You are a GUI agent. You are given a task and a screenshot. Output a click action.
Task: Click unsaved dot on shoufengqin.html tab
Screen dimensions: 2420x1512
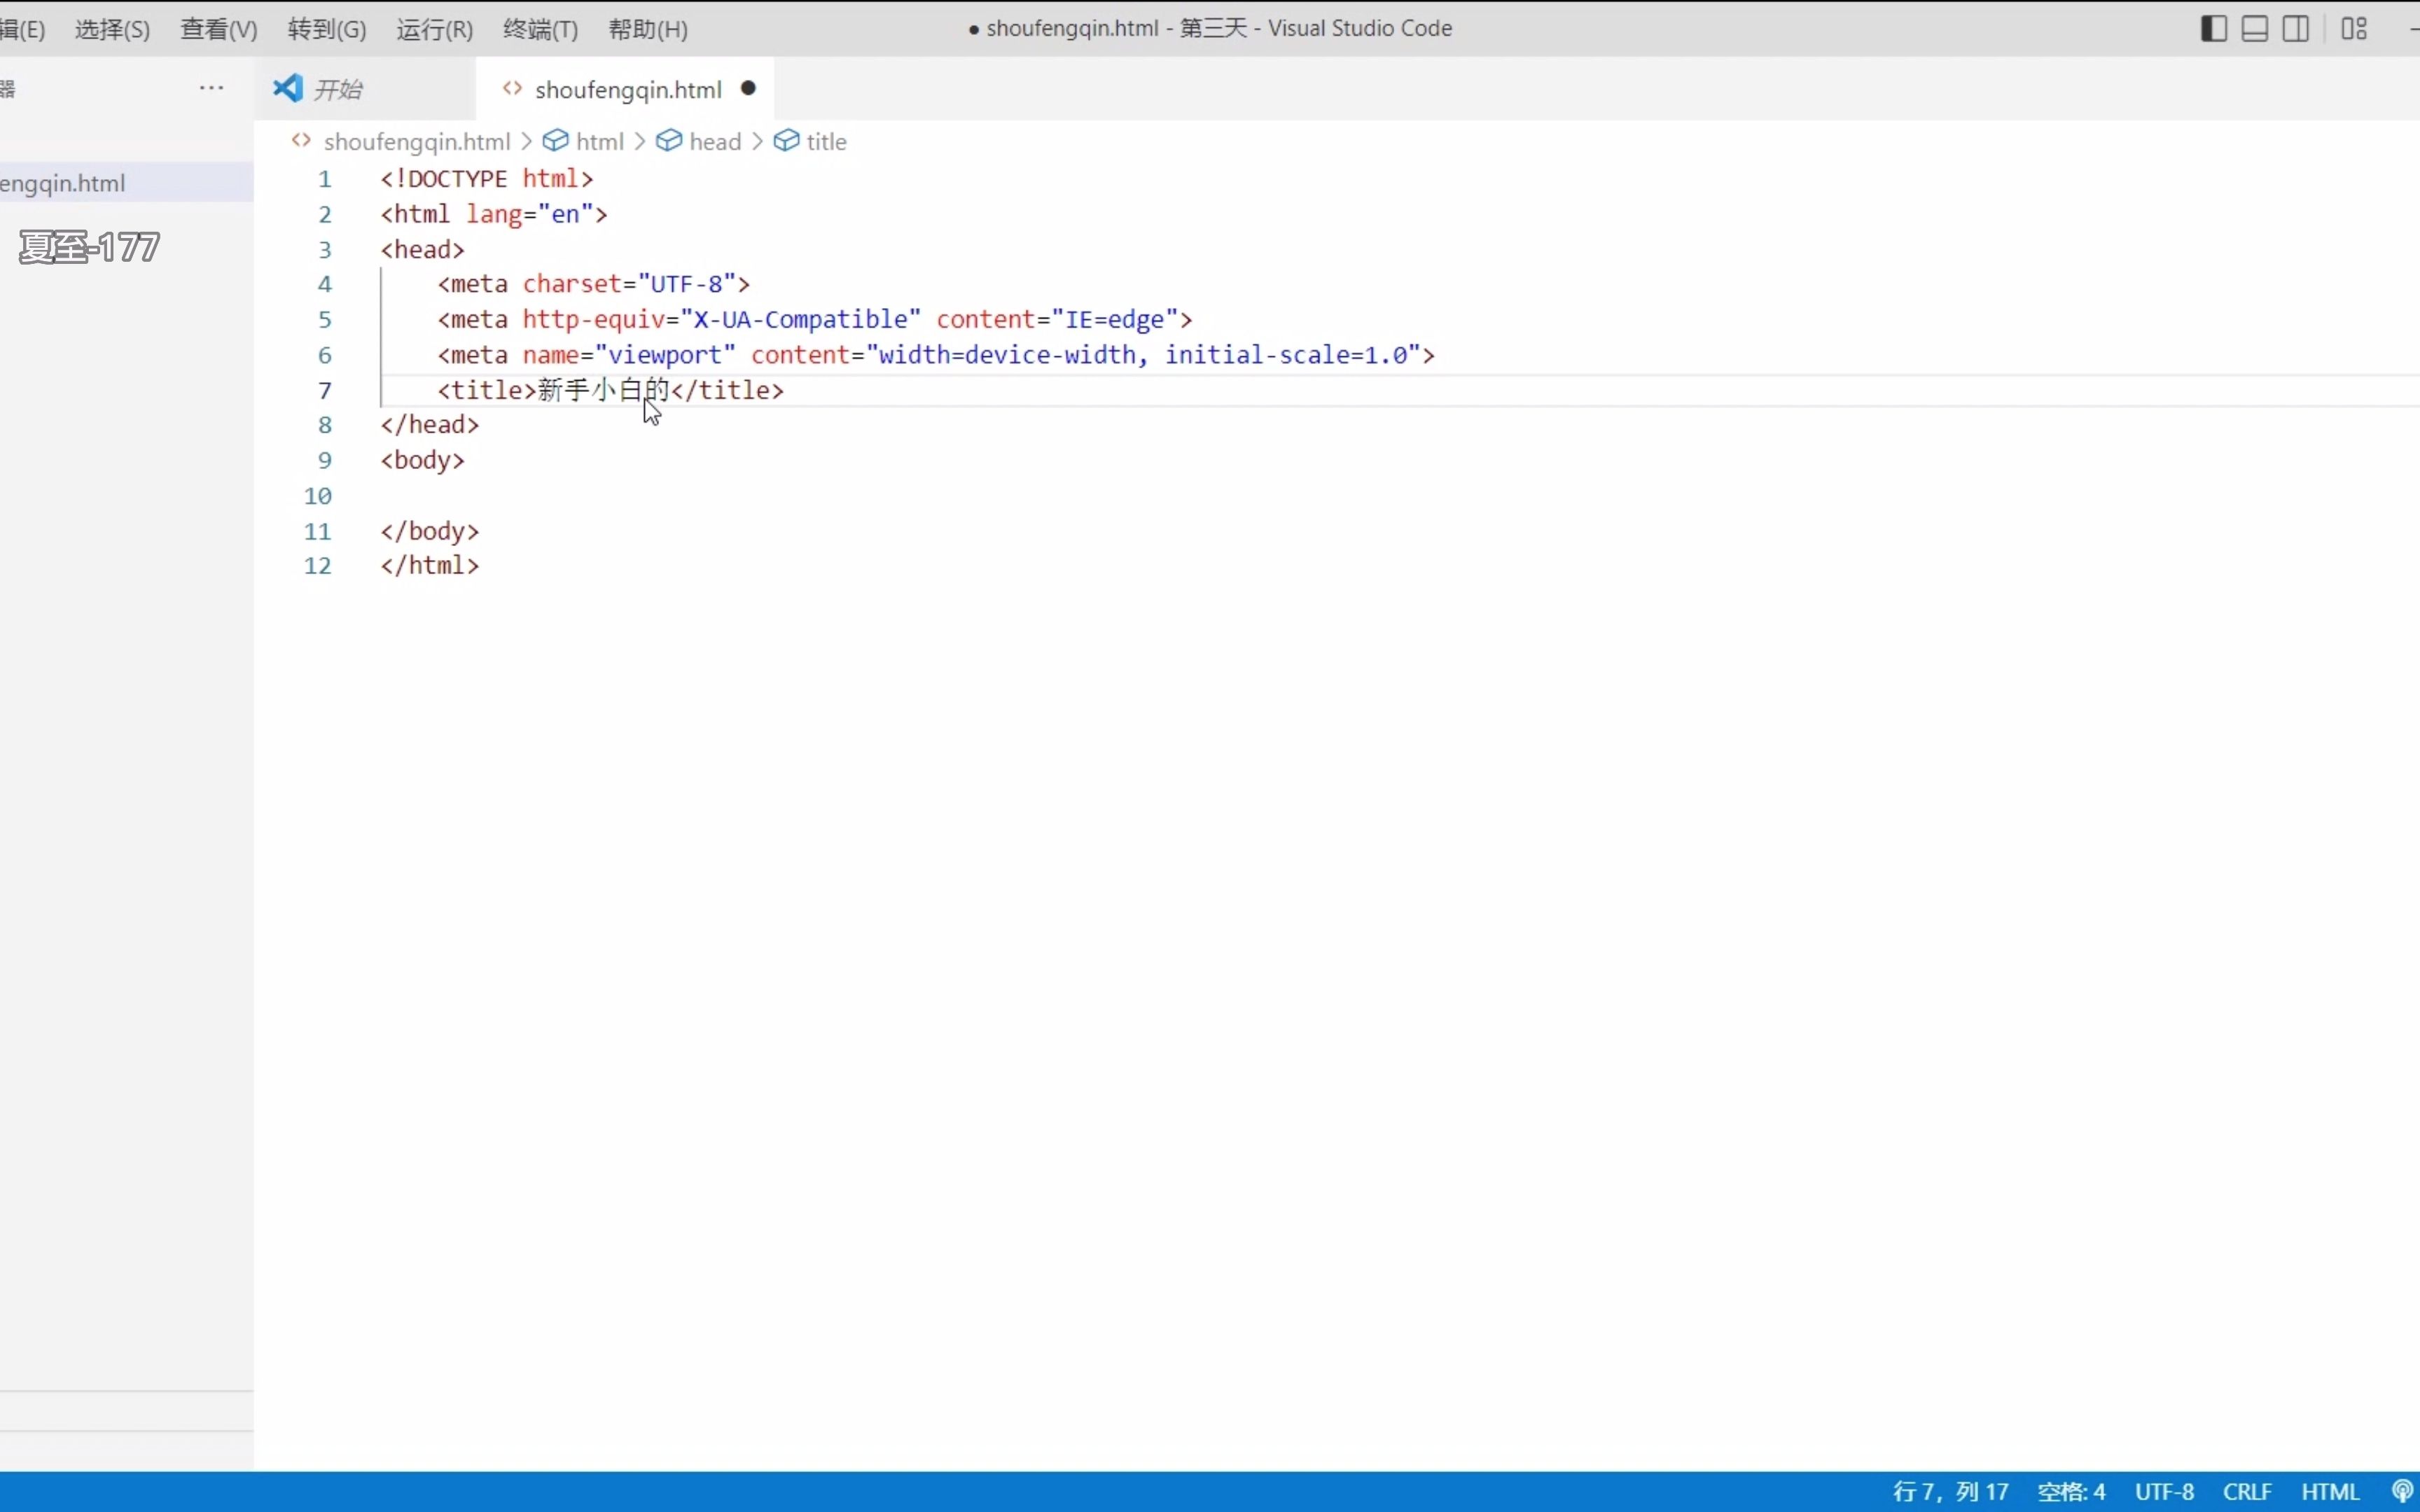click(x=748, y=88)
